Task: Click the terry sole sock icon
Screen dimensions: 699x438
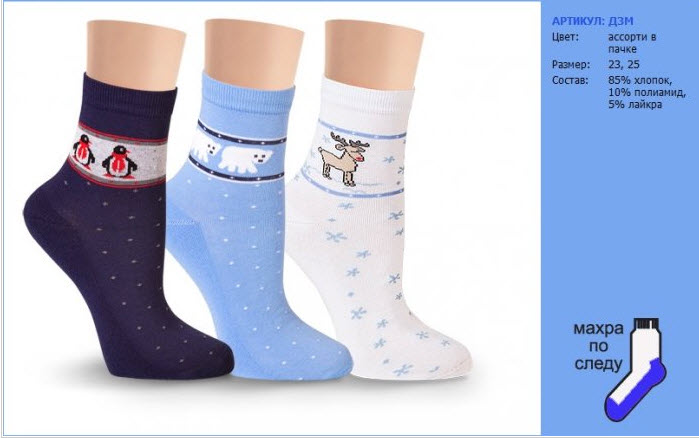Action: pyautogui.click(x=636, y=369)
